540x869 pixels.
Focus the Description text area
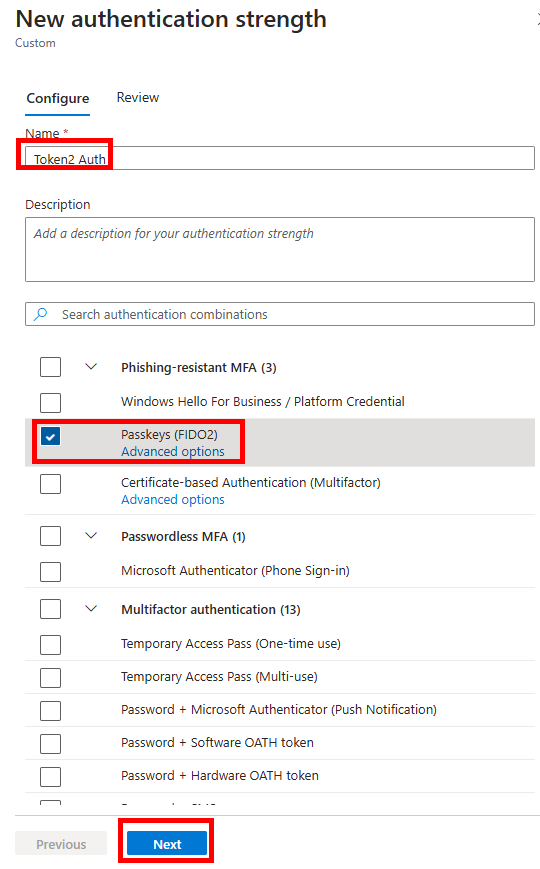click(x=280, y=249)
